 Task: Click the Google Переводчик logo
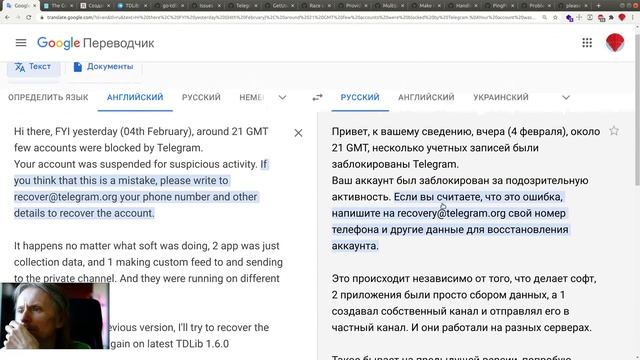click(x=96, y=43)
